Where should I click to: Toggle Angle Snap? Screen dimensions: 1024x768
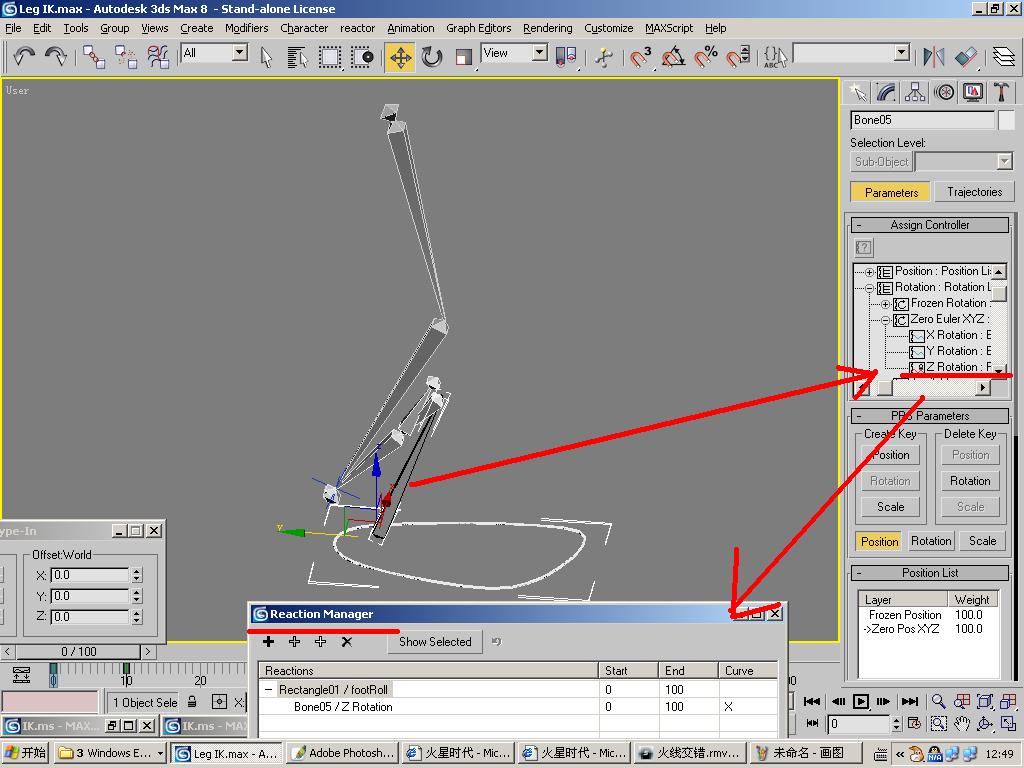(x=673, y=57)
